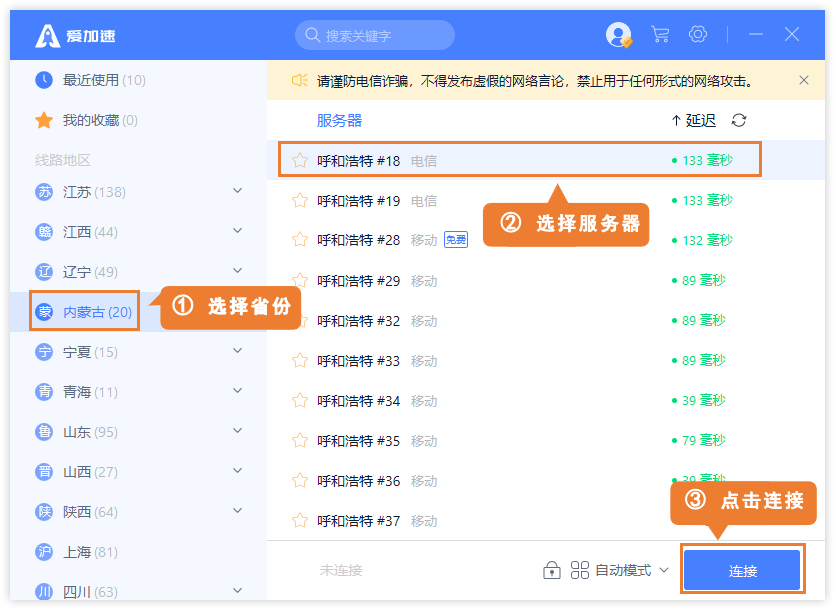835x610 pixels.
Task: Expand the 青海 region chevron
Action: point(238,391)
